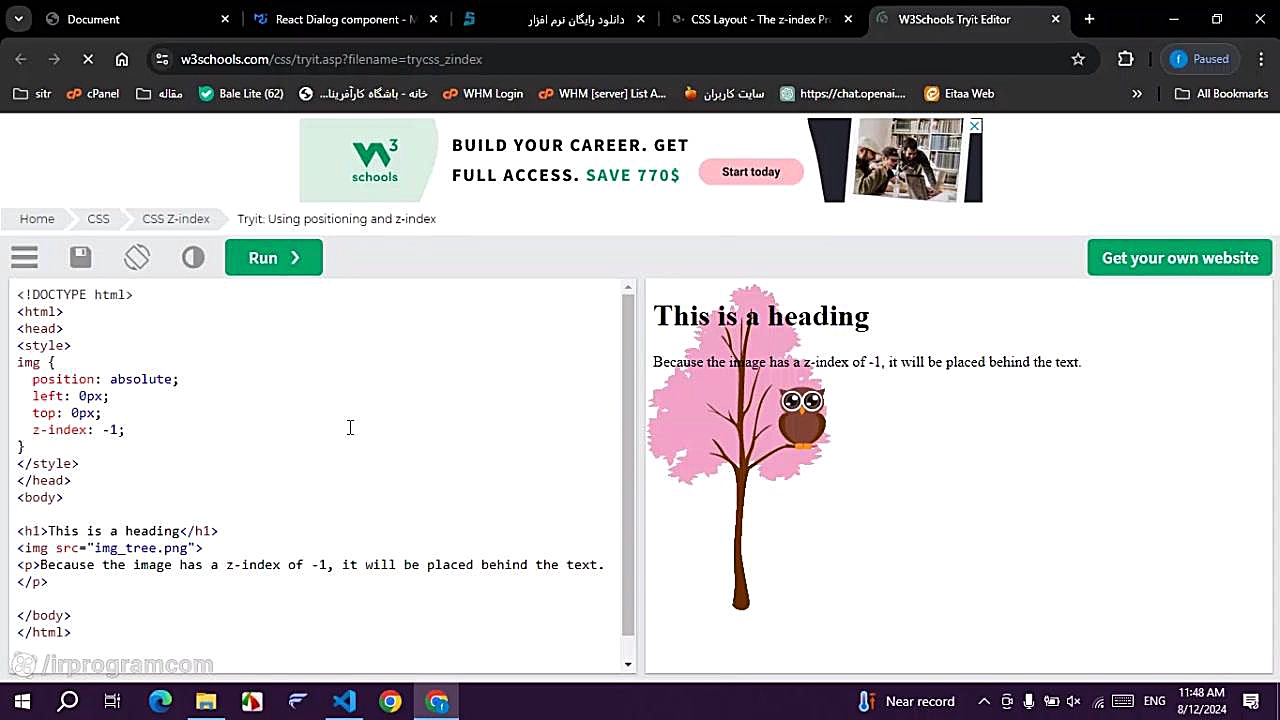Open the browser extensions puzzle icon
The image size is (1280, 720).
point(1126,59)
